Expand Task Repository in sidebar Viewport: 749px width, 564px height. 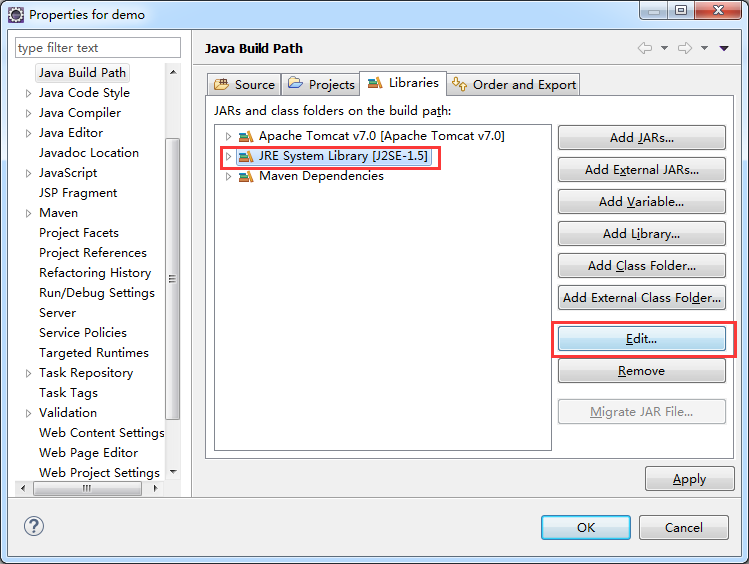28,373
